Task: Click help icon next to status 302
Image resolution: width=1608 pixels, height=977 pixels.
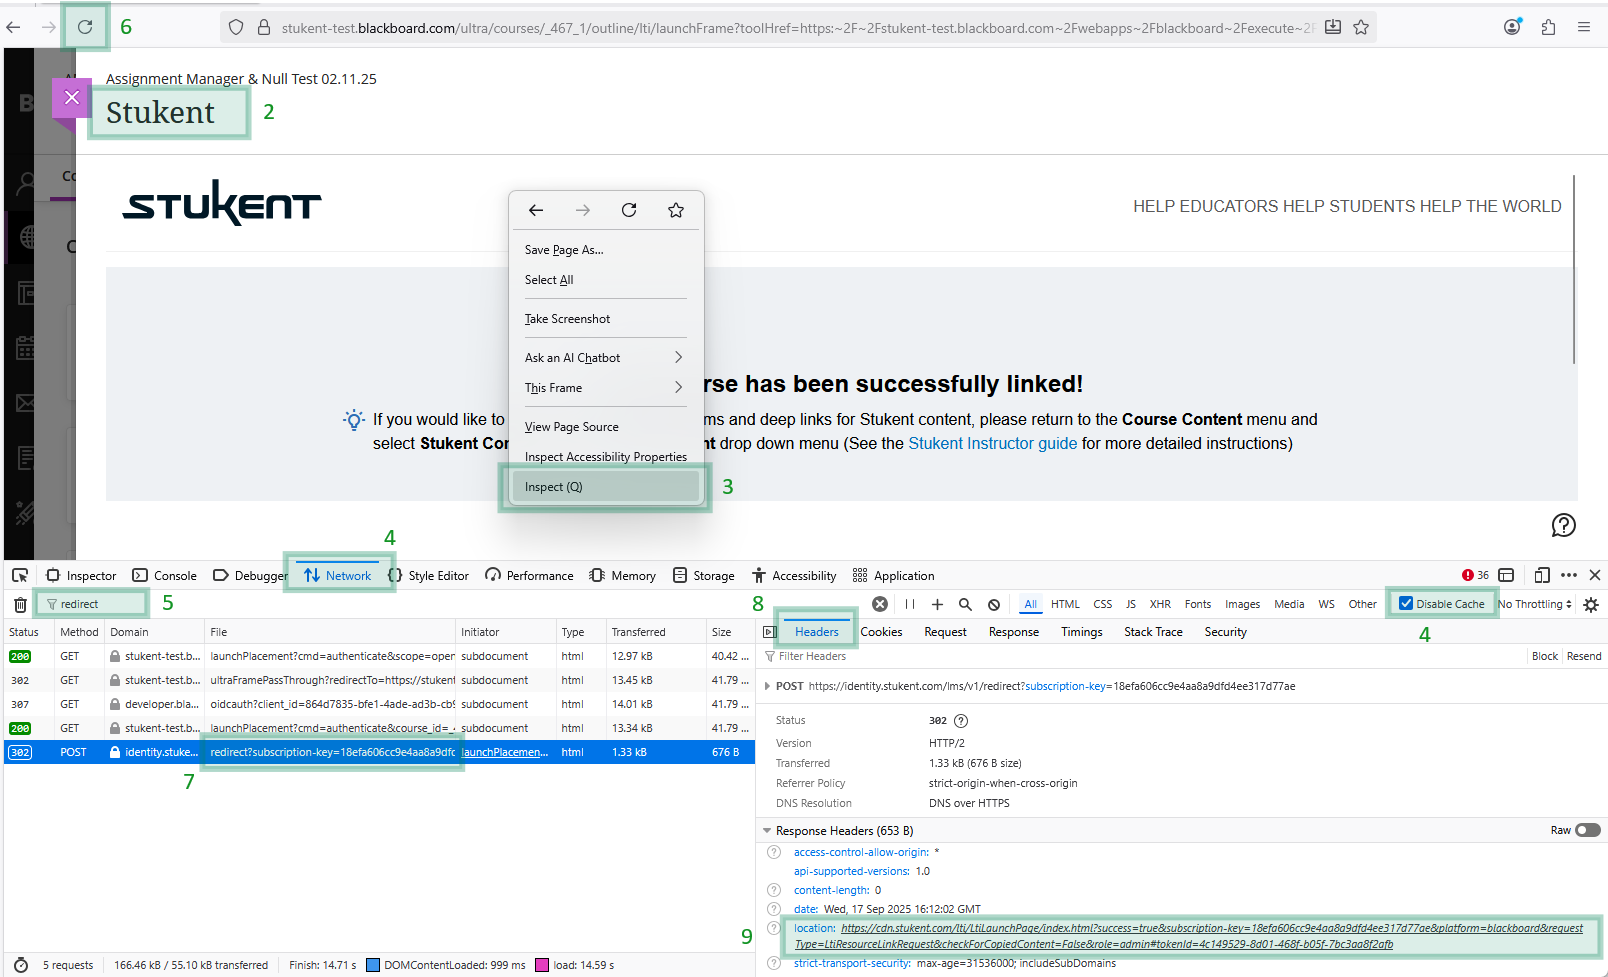Action: click(961, 721)
